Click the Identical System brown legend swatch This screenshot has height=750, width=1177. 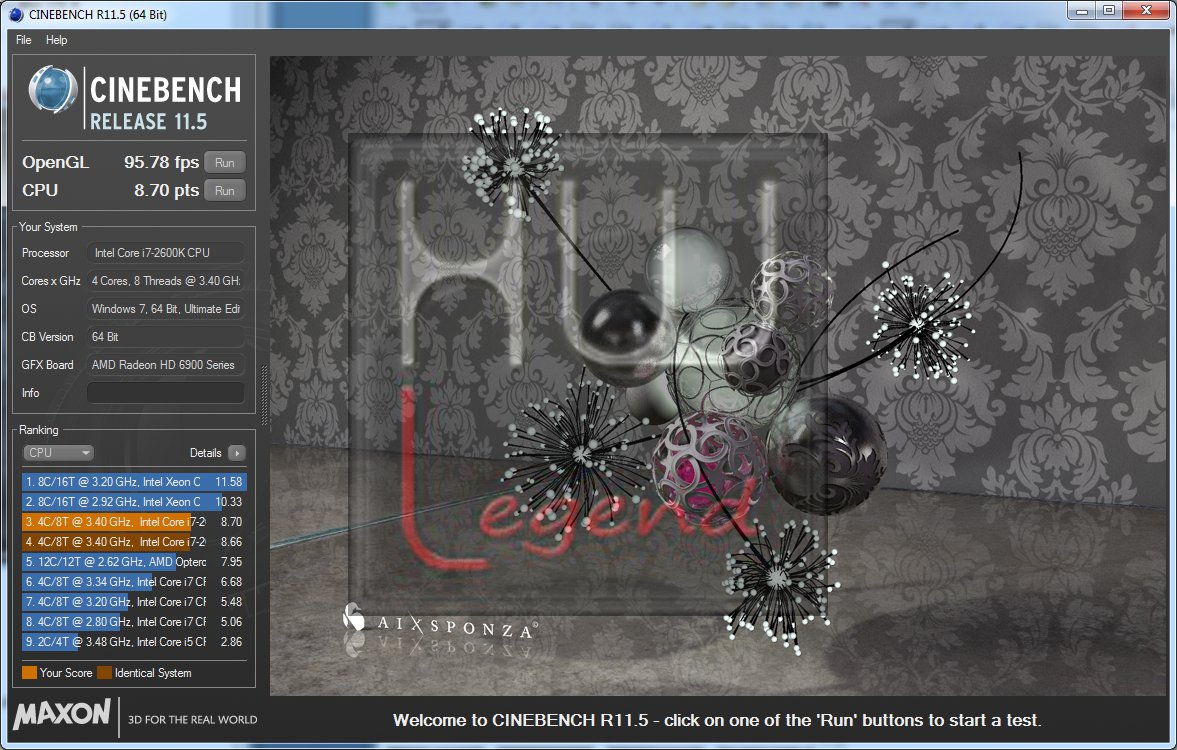tap(104, 673)
